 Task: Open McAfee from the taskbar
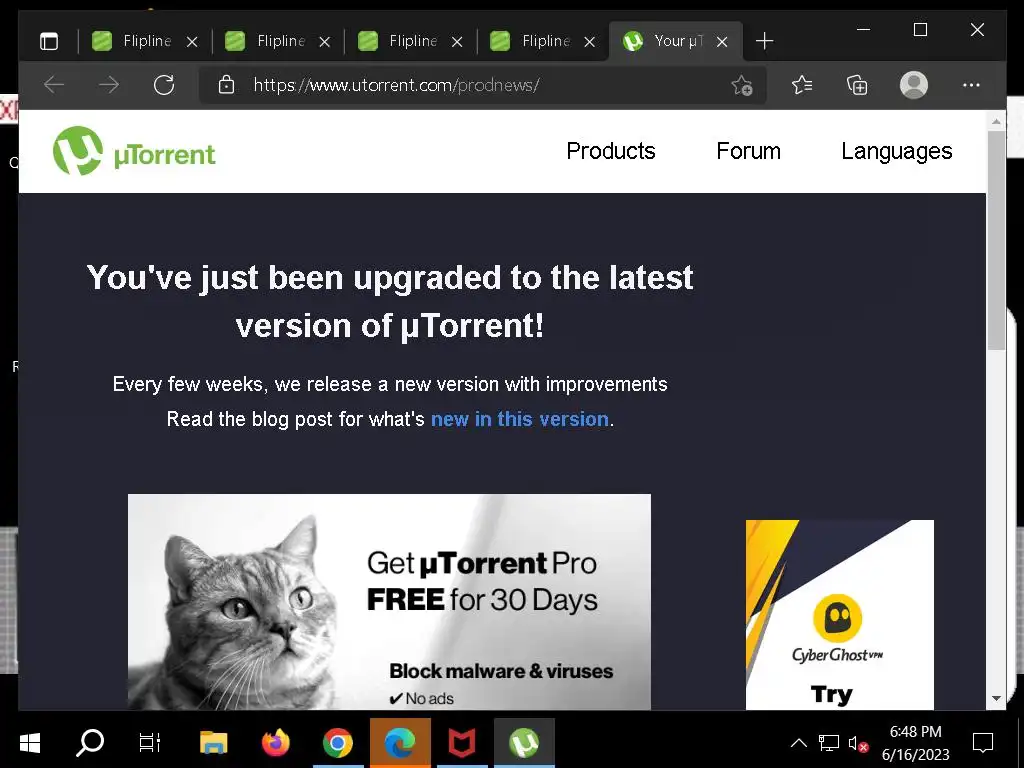click(x=462, y=743)
